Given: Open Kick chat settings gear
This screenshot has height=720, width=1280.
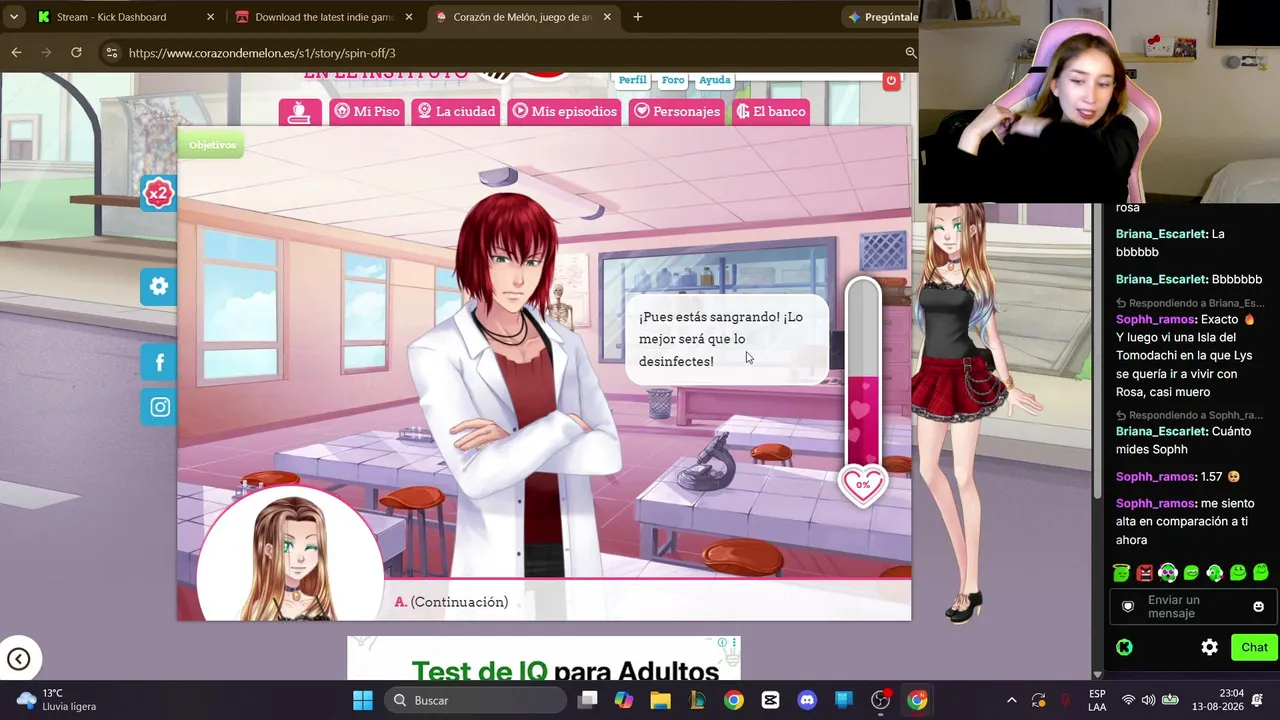Looking at the screenshot, I should (1209, 647).
